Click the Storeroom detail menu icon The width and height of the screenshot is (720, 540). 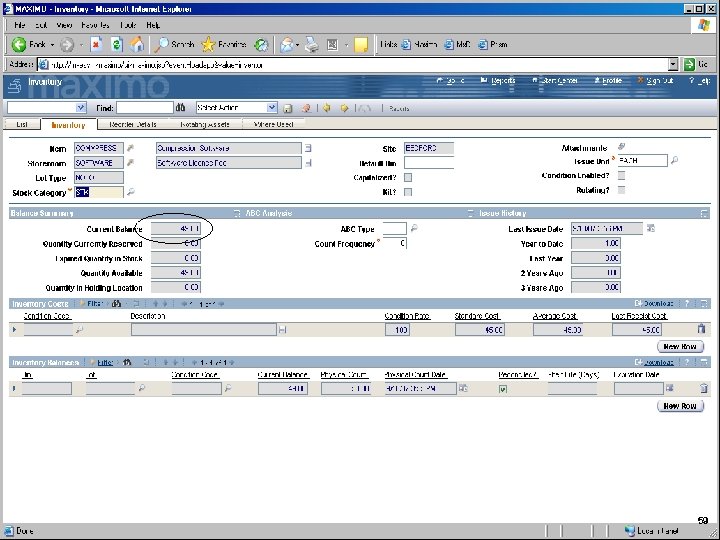[130, 163]
